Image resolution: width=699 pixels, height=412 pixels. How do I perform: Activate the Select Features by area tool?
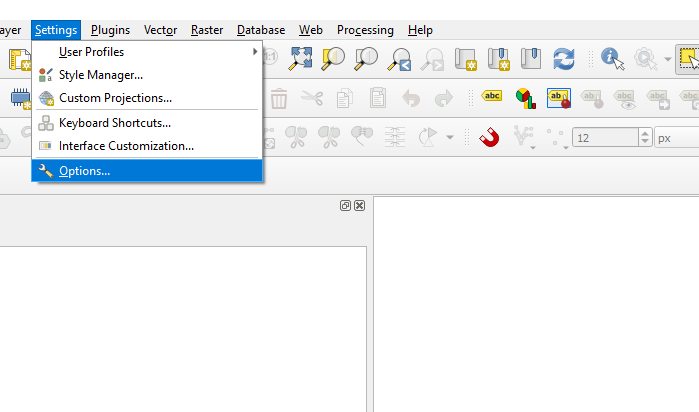688,59
